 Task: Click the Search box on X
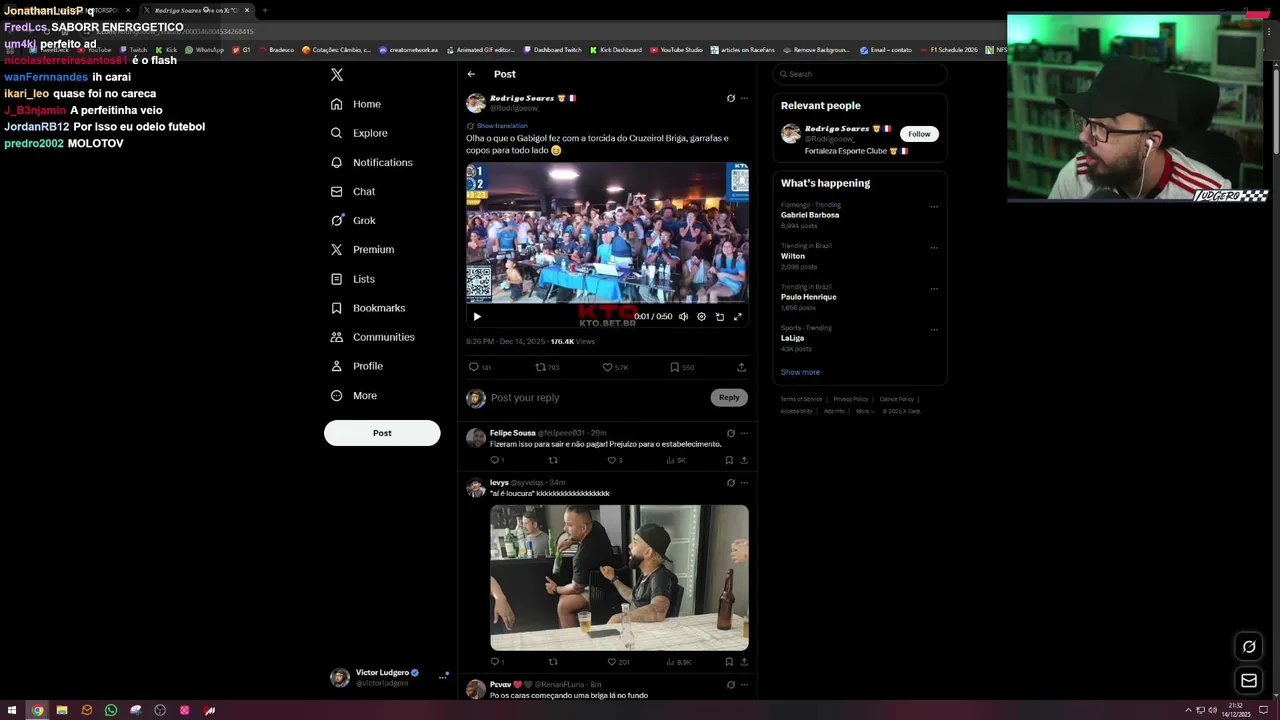tap(859, 74)
